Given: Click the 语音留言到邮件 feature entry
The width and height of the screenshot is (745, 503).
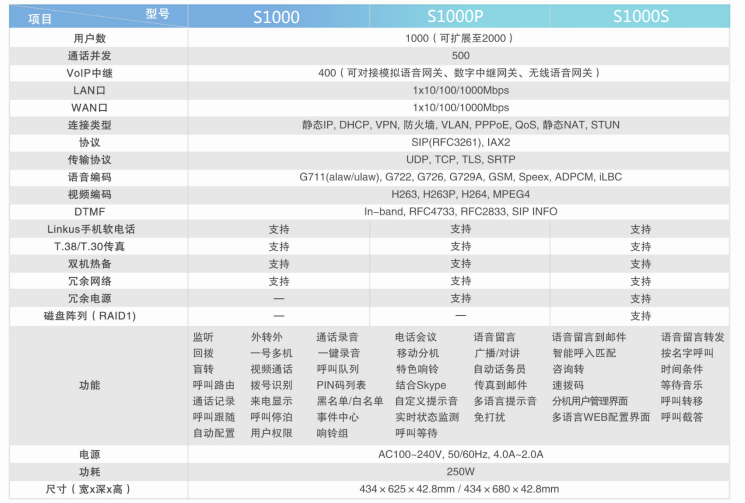Looking at the screenshot, I should (x=589, y=338).
